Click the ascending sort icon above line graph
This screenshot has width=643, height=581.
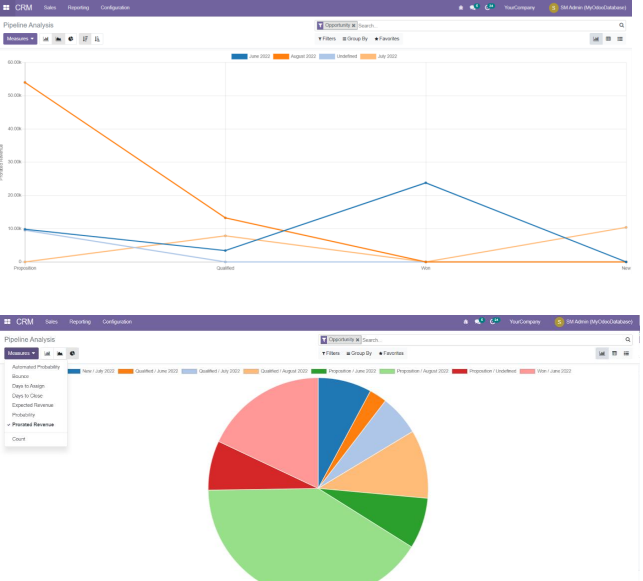(97, 39)
